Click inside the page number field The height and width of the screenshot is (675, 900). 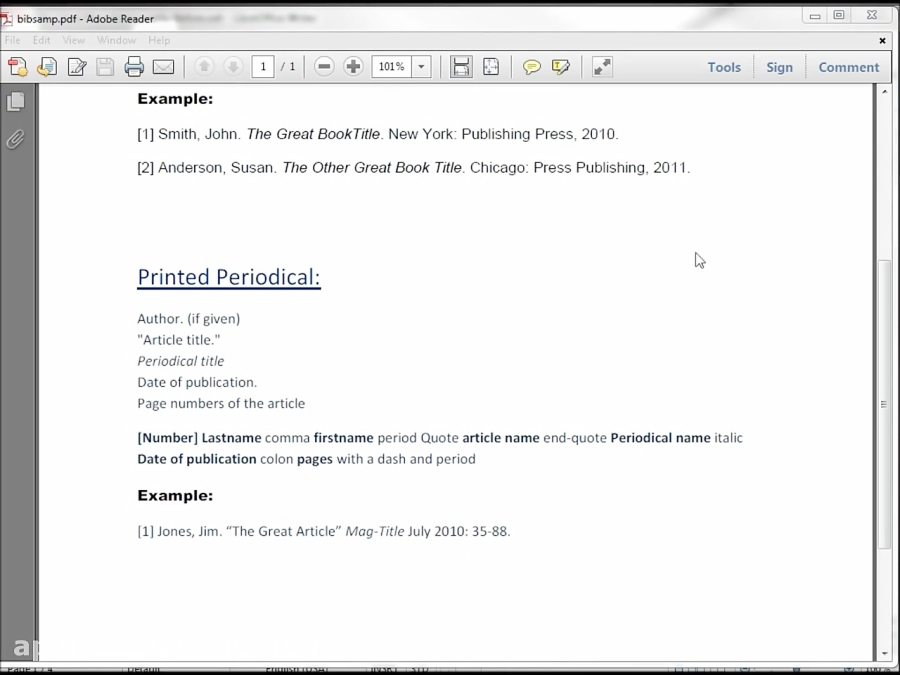coord(263,66)
